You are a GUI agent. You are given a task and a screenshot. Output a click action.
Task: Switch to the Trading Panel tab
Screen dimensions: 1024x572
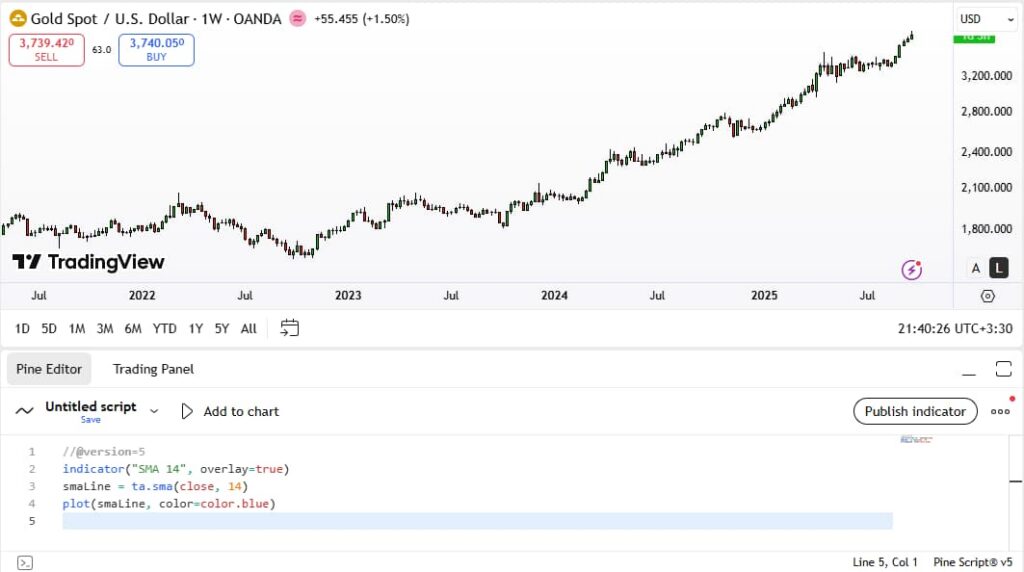coord(153,369)
